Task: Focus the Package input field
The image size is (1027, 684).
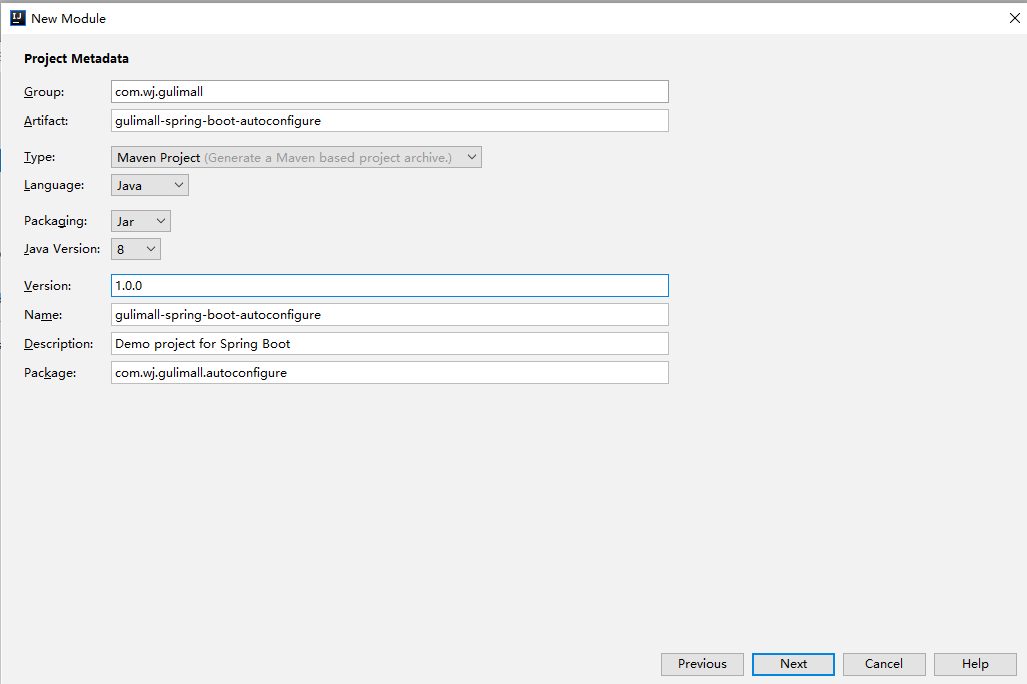Action: (389, 373)
